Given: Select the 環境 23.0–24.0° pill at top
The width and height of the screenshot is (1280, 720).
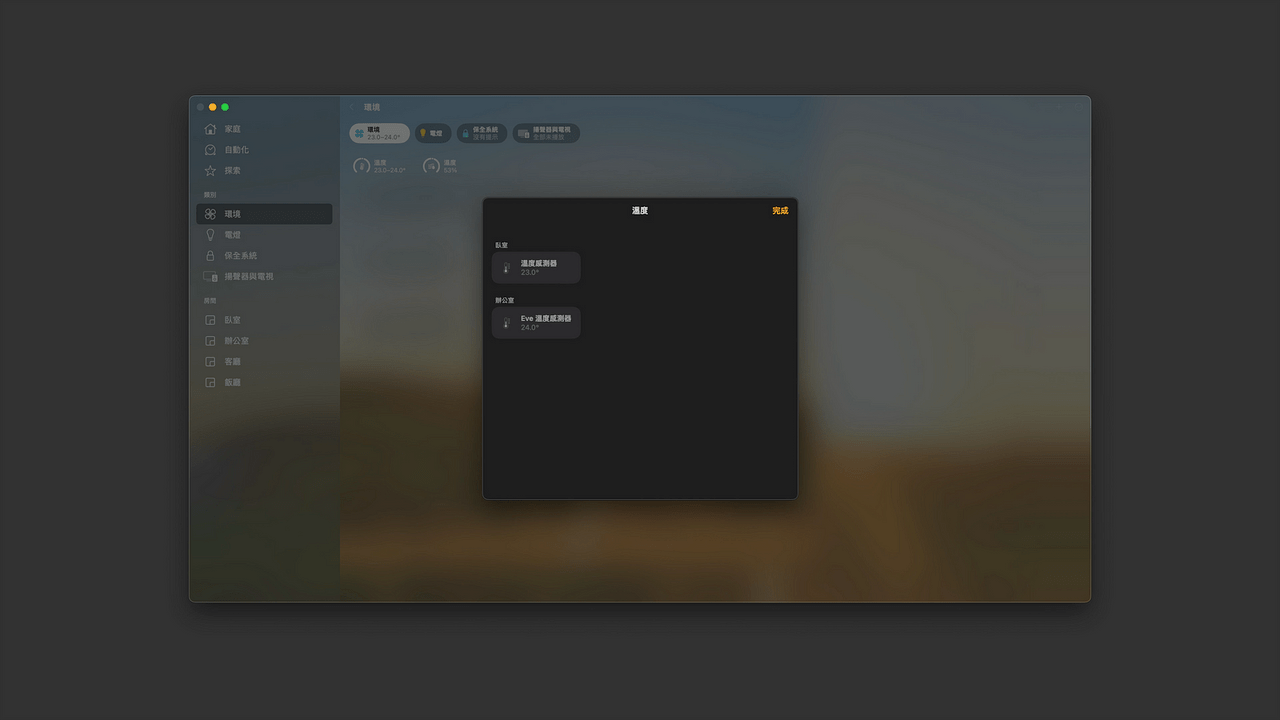Looking at the screenshot, I should click(379, 133).
